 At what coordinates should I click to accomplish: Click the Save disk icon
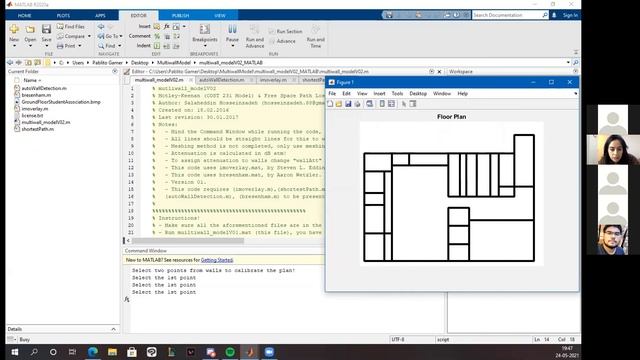[x=47, y=29]
